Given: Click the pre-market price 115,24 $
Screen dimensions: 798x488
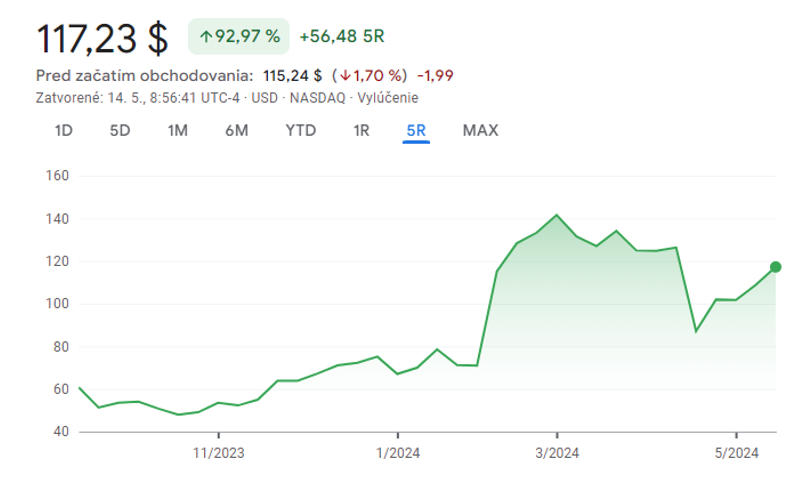Looking at the screenshot, I should (x=292, y=76).
